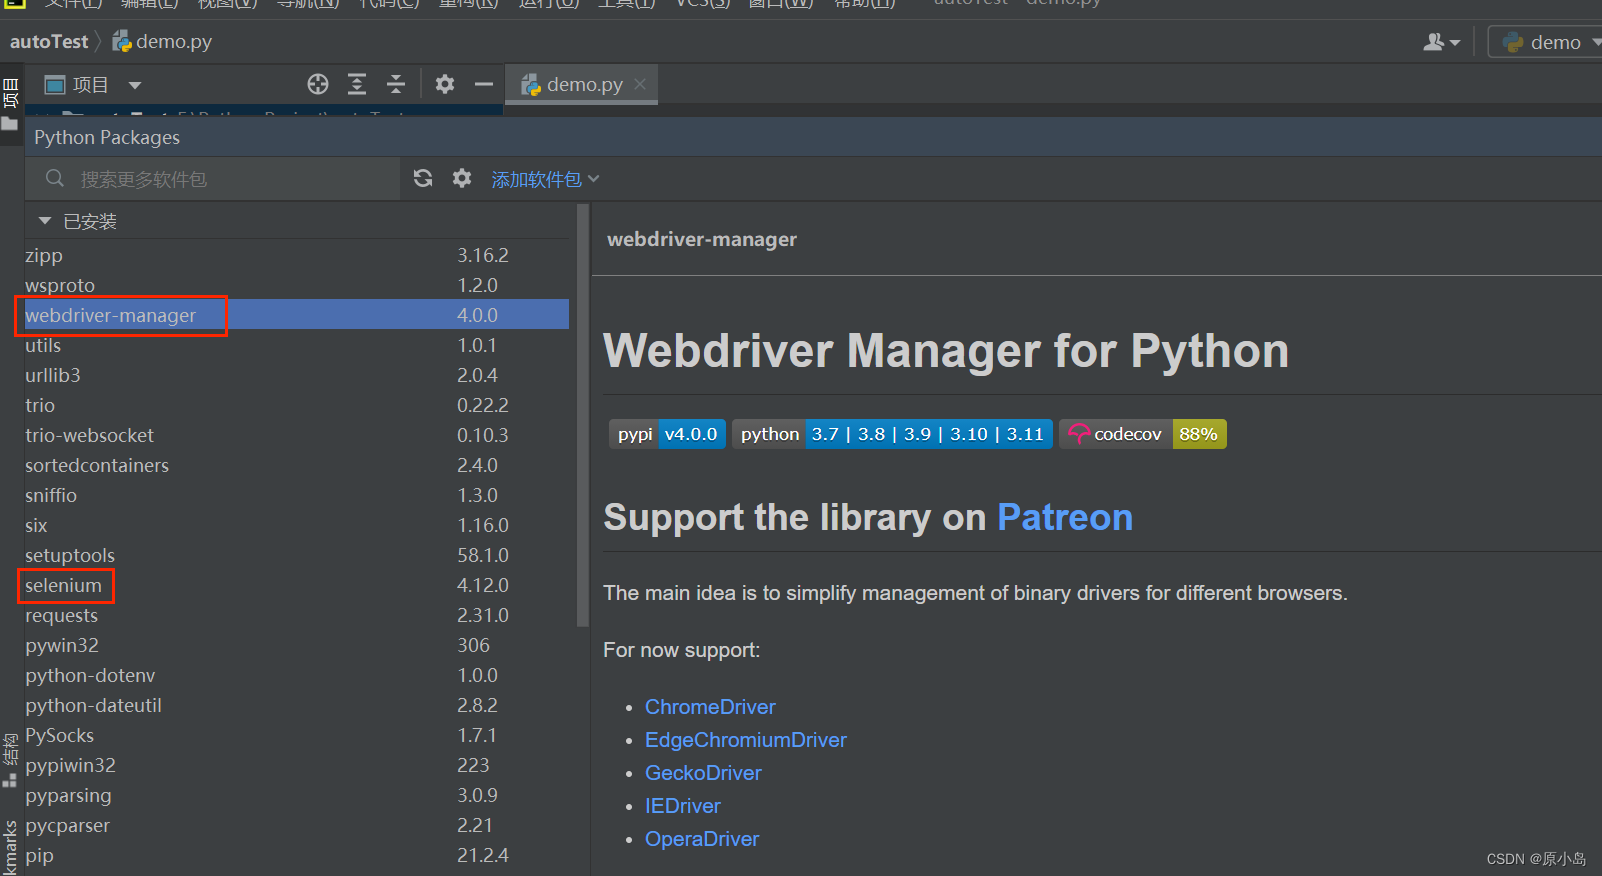The height and width of the screenshot is (876, 1602).
Task: Select the pyparsing package row
Action: coord(297,795)
